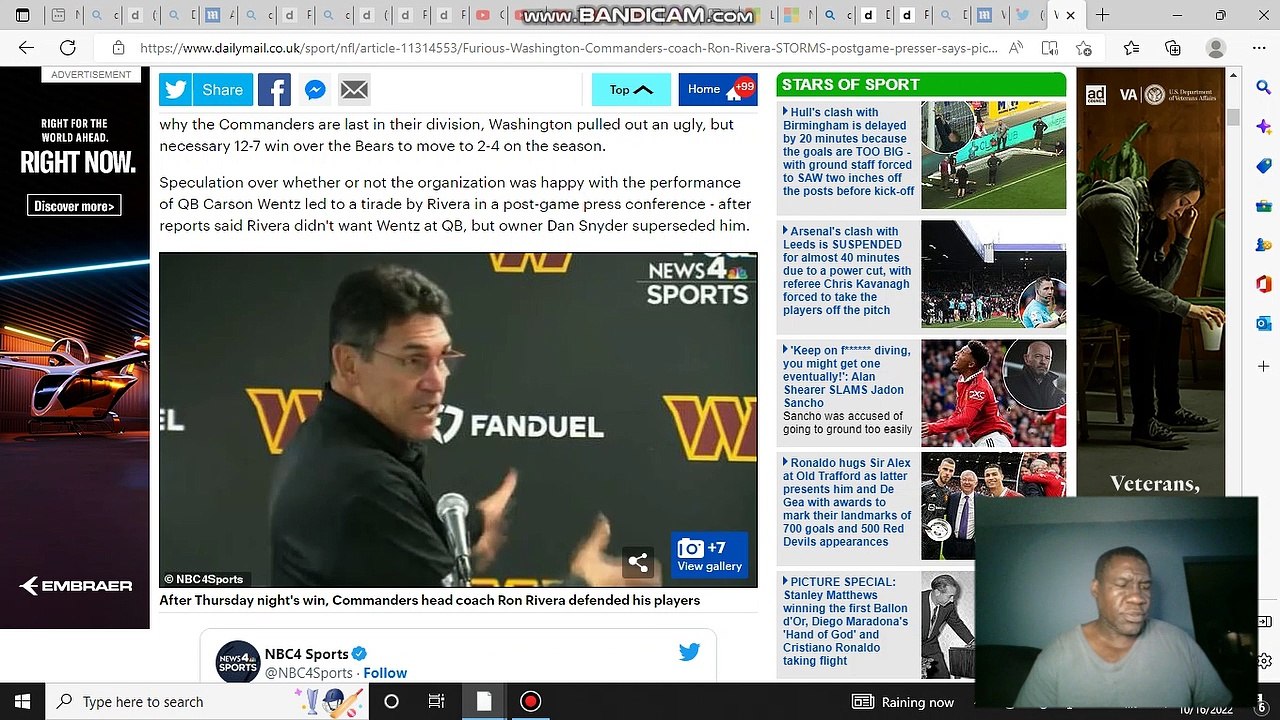The width and height of the screenshot is (1280, 720).
Task: Open Edge sidebar shopping tag icon
Action: click(x=1263, y=166)
